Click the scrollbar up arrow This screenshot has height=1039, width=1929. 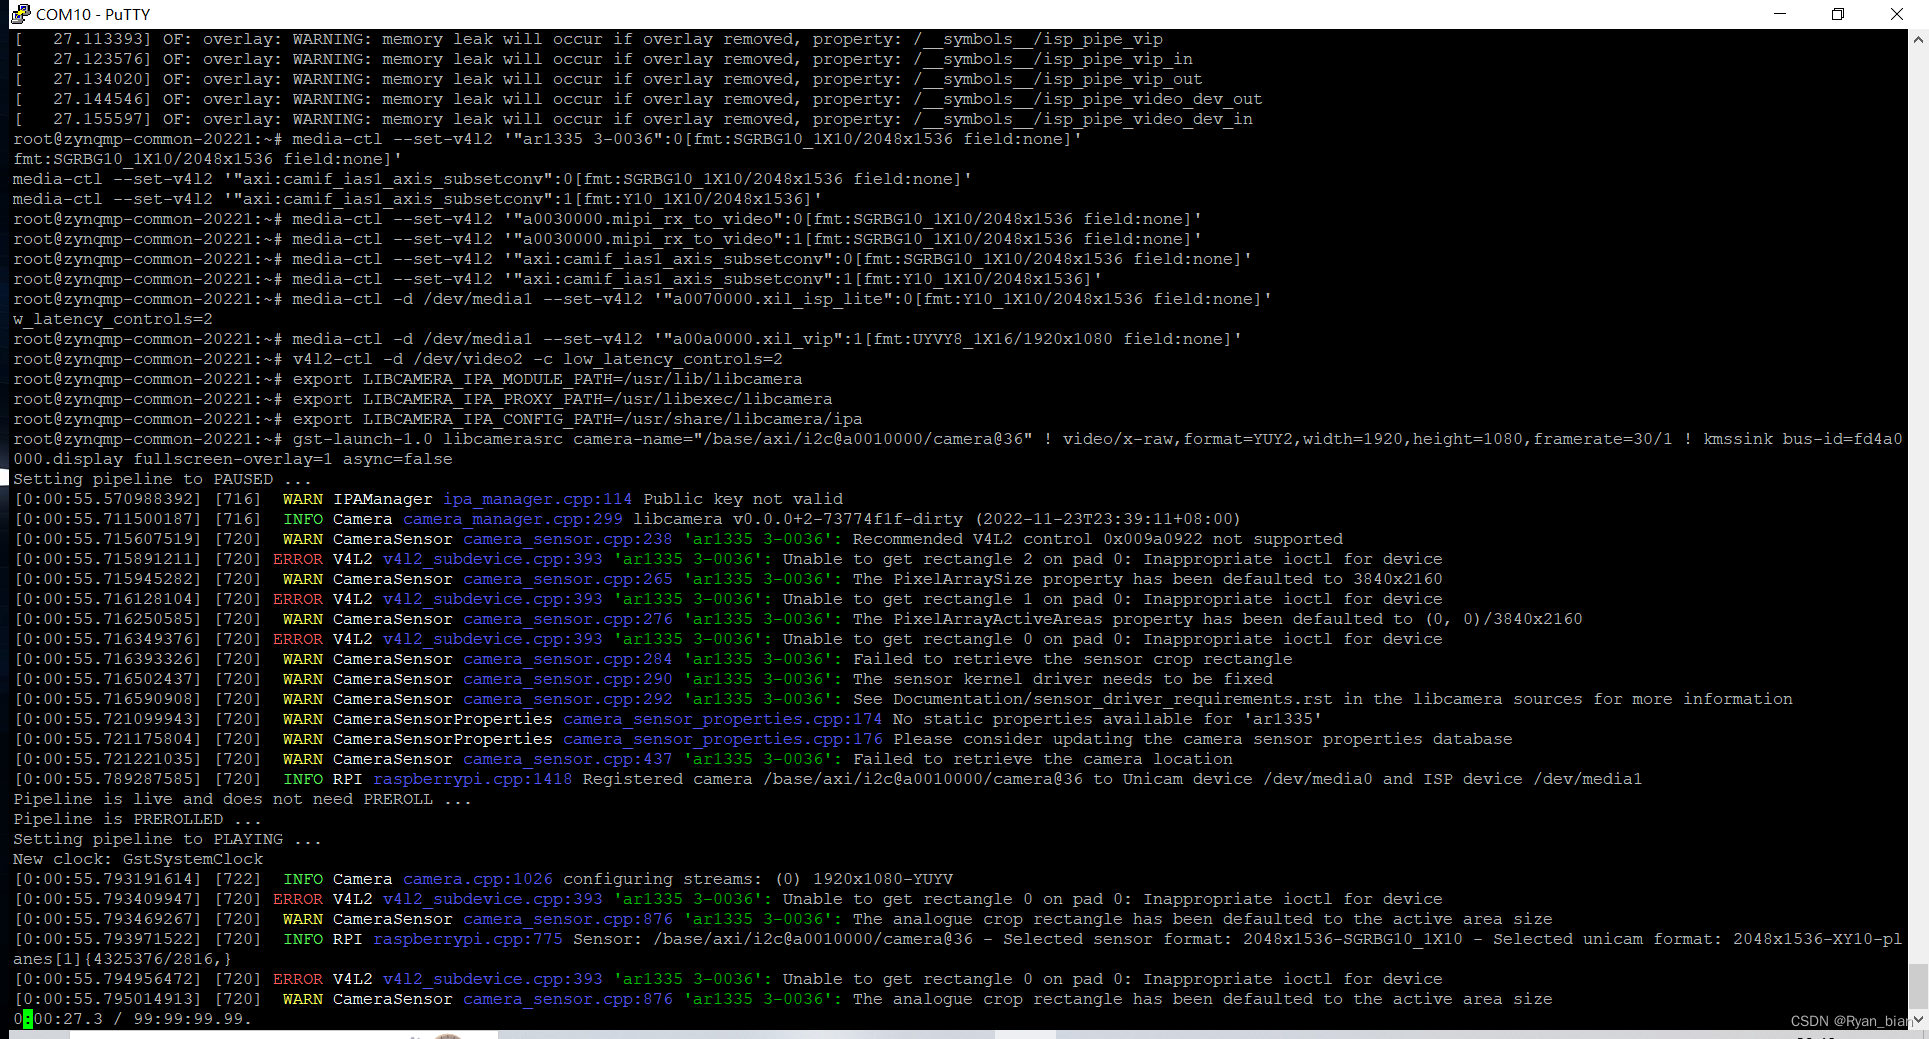(1918, 40)
